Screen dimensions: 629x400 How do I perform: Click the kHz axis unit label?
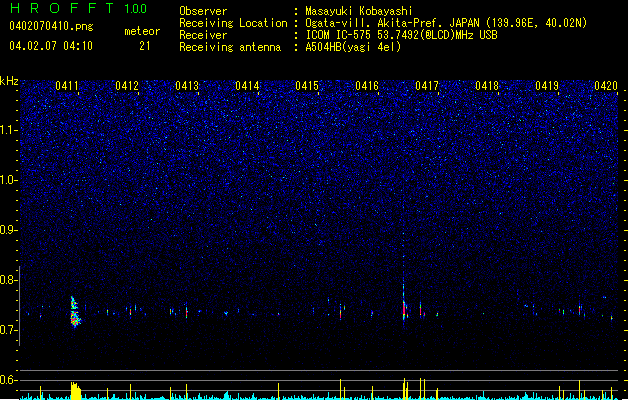pyautogui.click(x=9, y=81)
